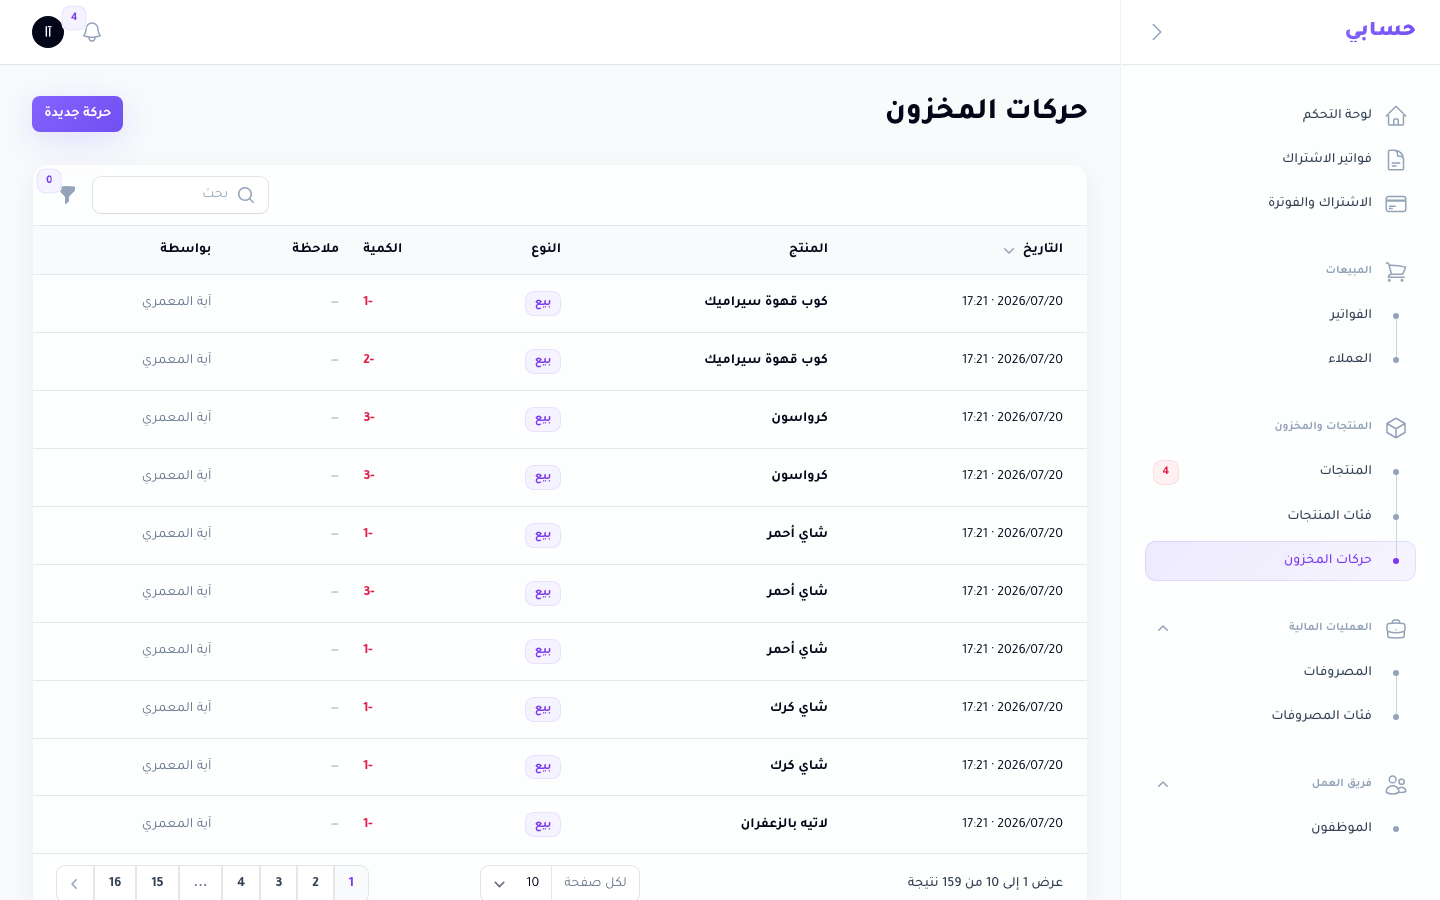1440x900 pixels.
Task: Go to page 15
Action: [x=157, y=883]
